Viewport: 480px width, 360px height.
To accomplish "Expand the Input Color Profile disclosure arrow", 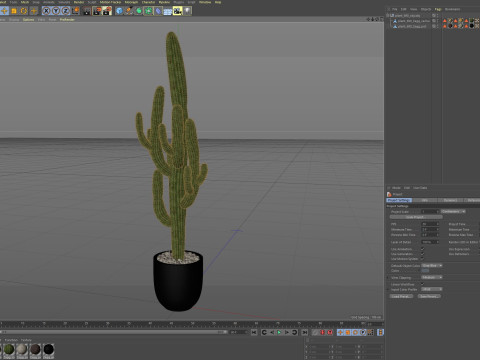I will [388, 289].
